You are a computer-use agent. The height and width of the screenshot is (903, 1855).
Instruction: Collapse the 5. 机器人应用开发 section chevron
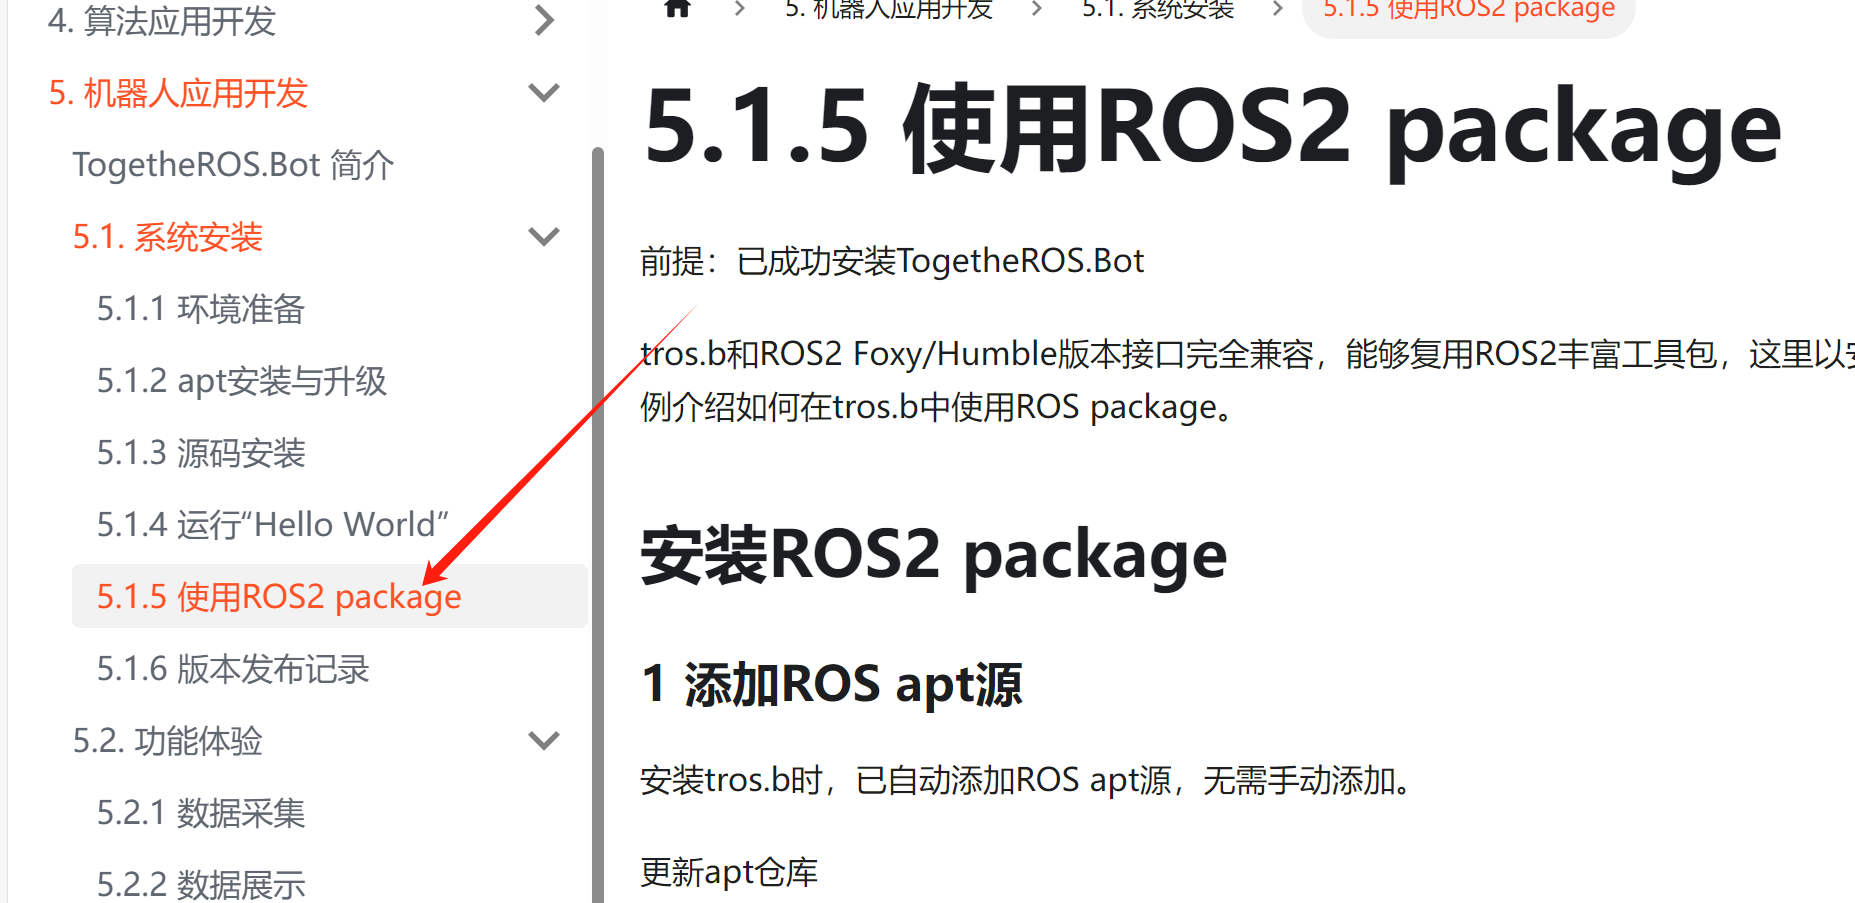(543, 92)
